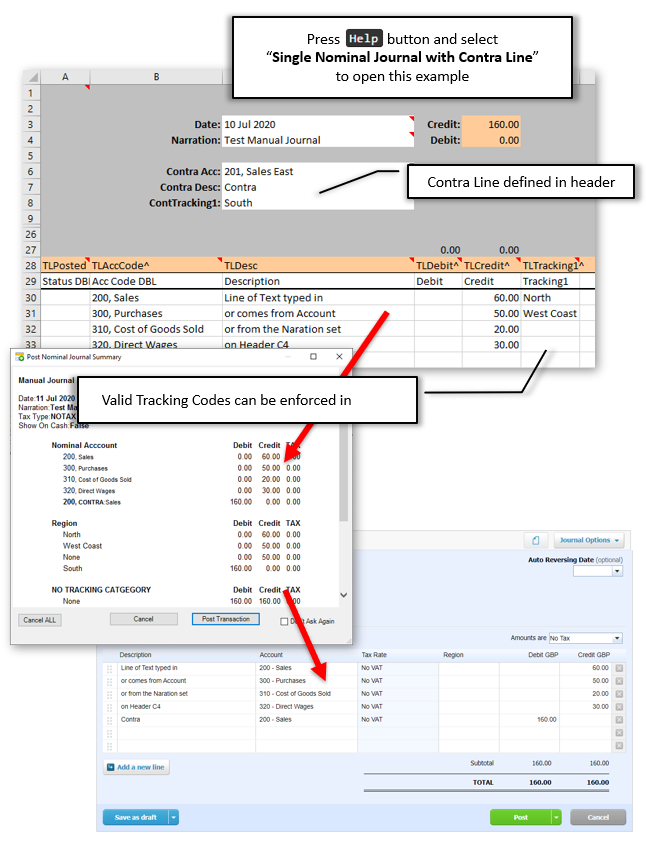Click the 'West Coast' region row in summary dialog

(x=181, y=546)
